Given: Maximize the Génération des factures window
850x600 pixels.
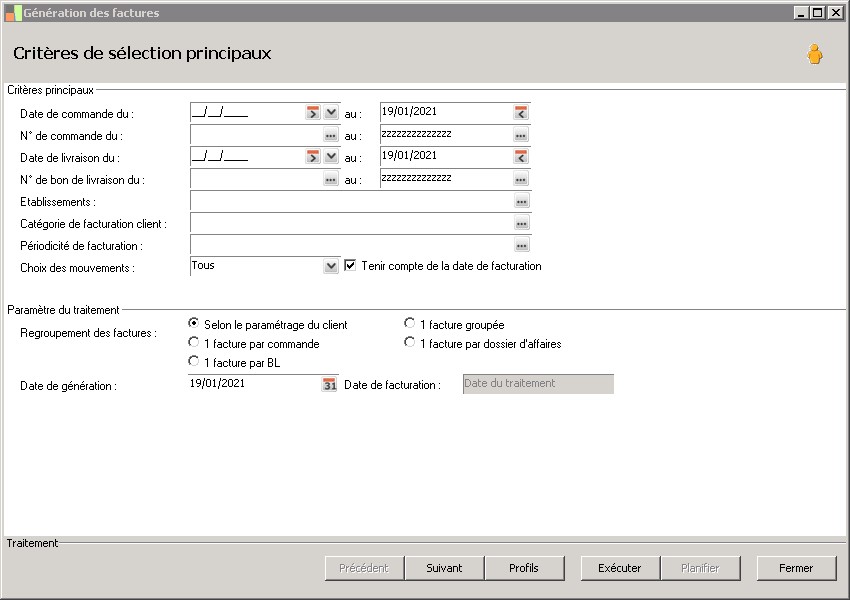Looking at the screenshot, I should (x=817, y=12).
